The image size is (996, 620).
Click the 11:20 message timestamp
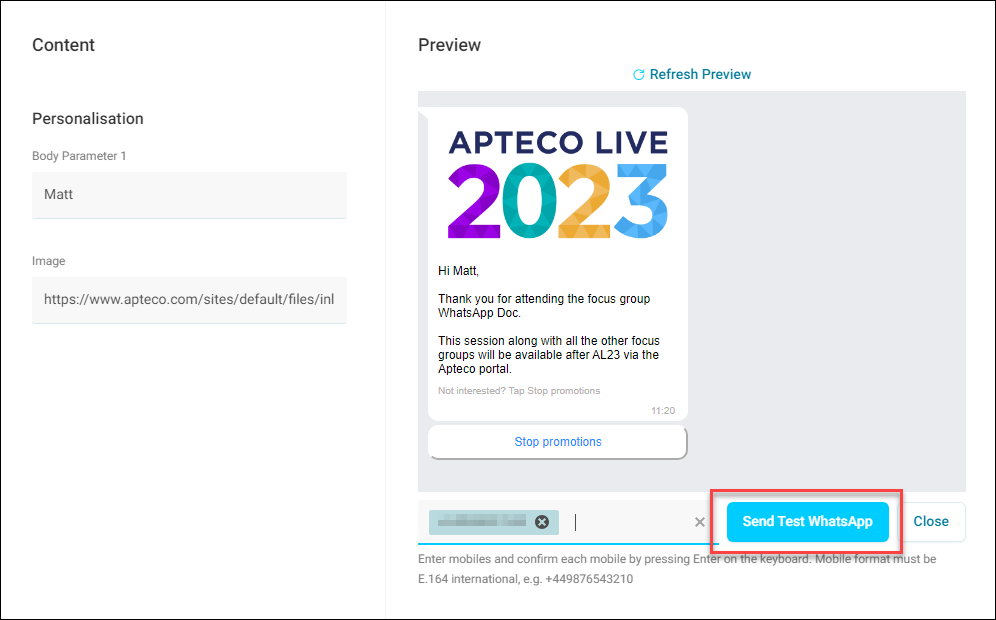click(663, 410)
